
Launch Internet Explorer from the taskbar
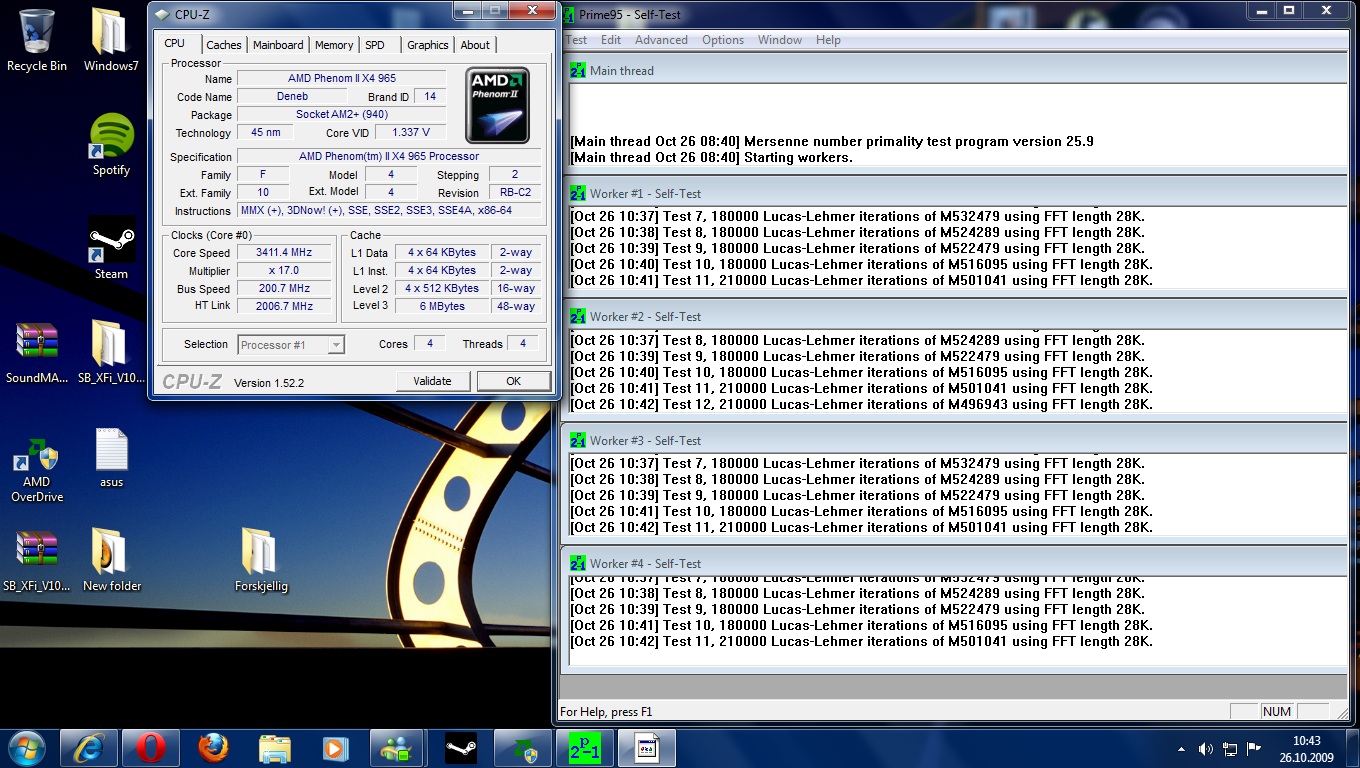tap(89, 748)
